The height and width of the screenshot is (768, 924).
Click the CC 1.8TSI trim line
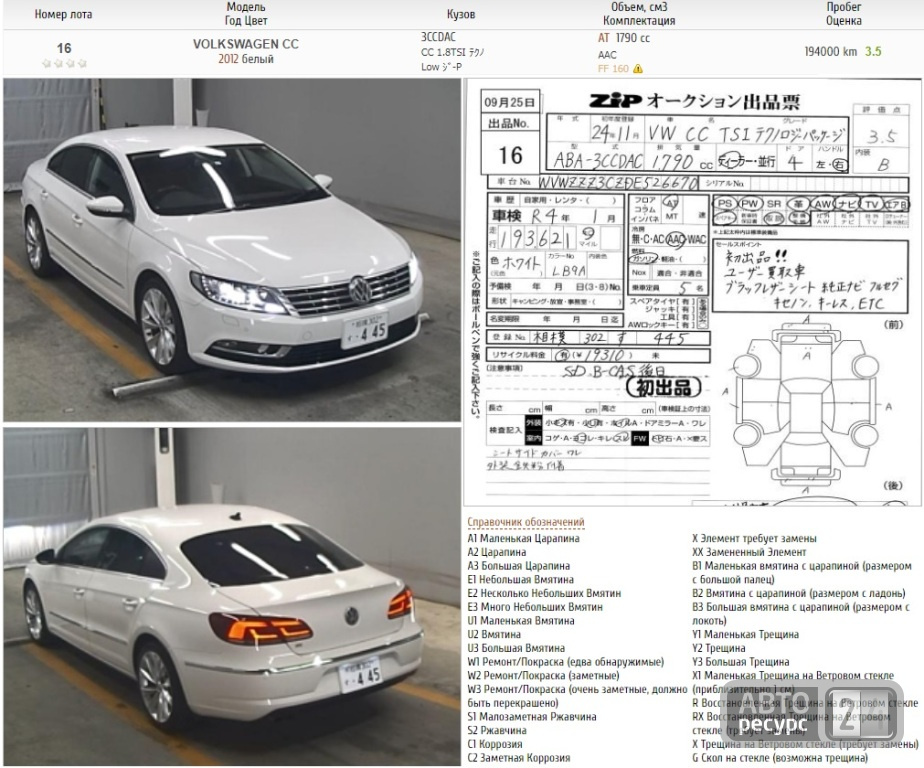click(453, 52)
